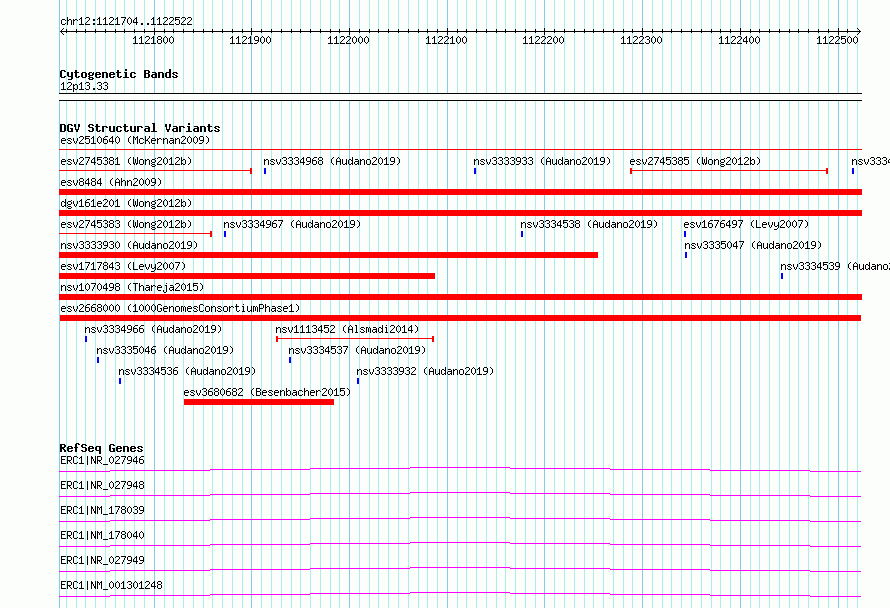The height and width of the screenshot is (608, 890).
Task: Click blue marker below nsv3333933 label
Action: point(475,171)
